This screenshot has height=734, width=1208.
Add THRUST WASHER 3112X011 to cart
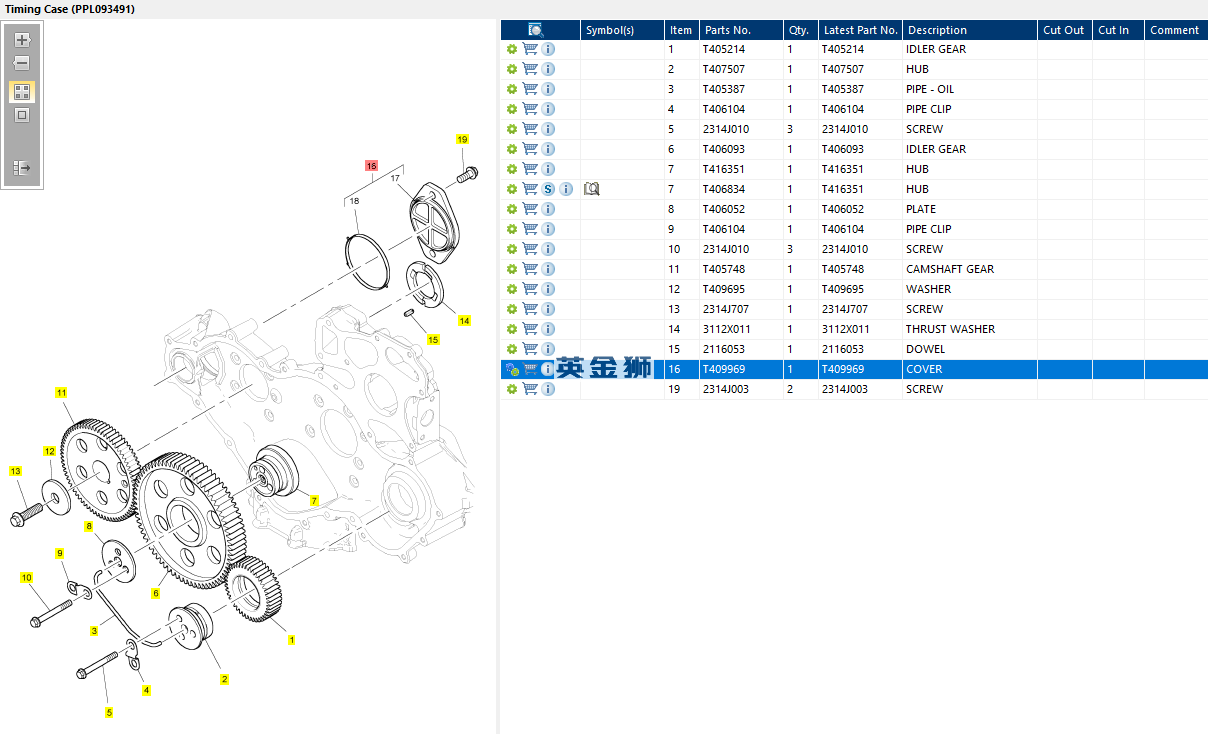[530, 329]
